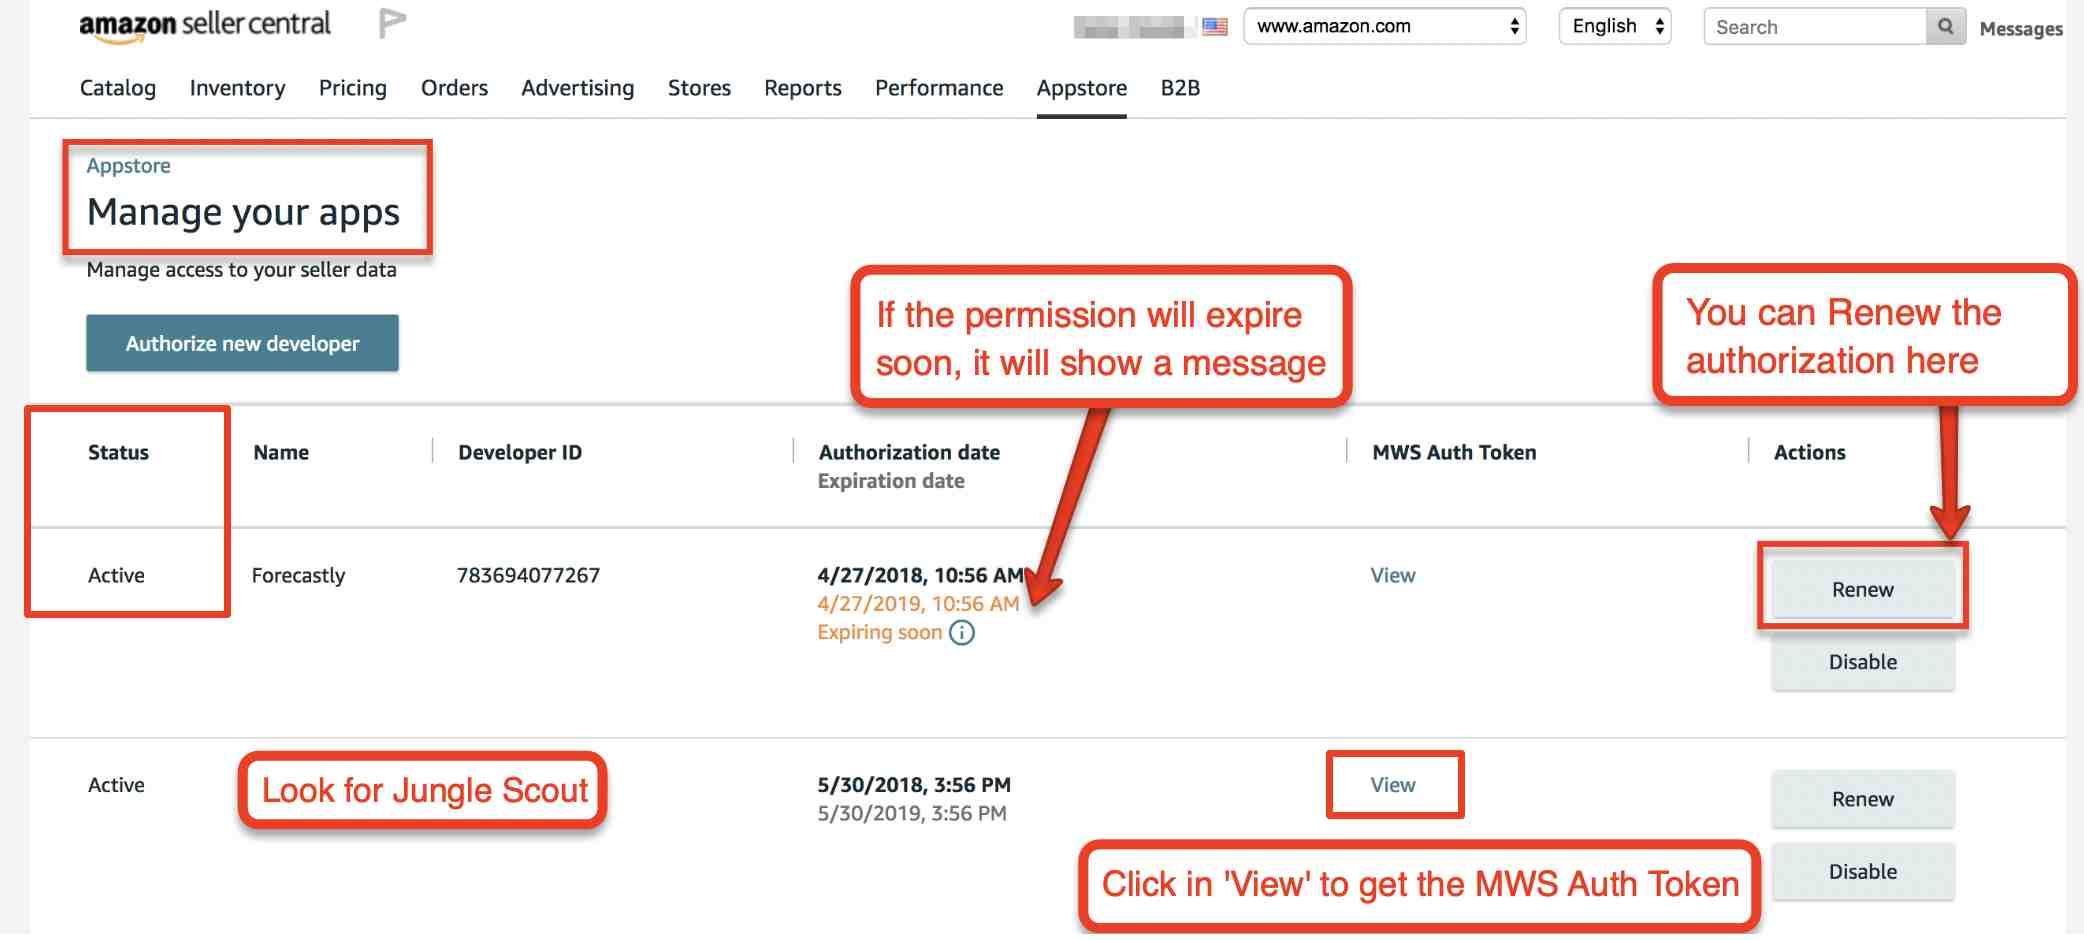The height and width of the screenshot is (940, 2084).
Task: Disable the app authorized 5/30/2018
Action: [1863, 872]
